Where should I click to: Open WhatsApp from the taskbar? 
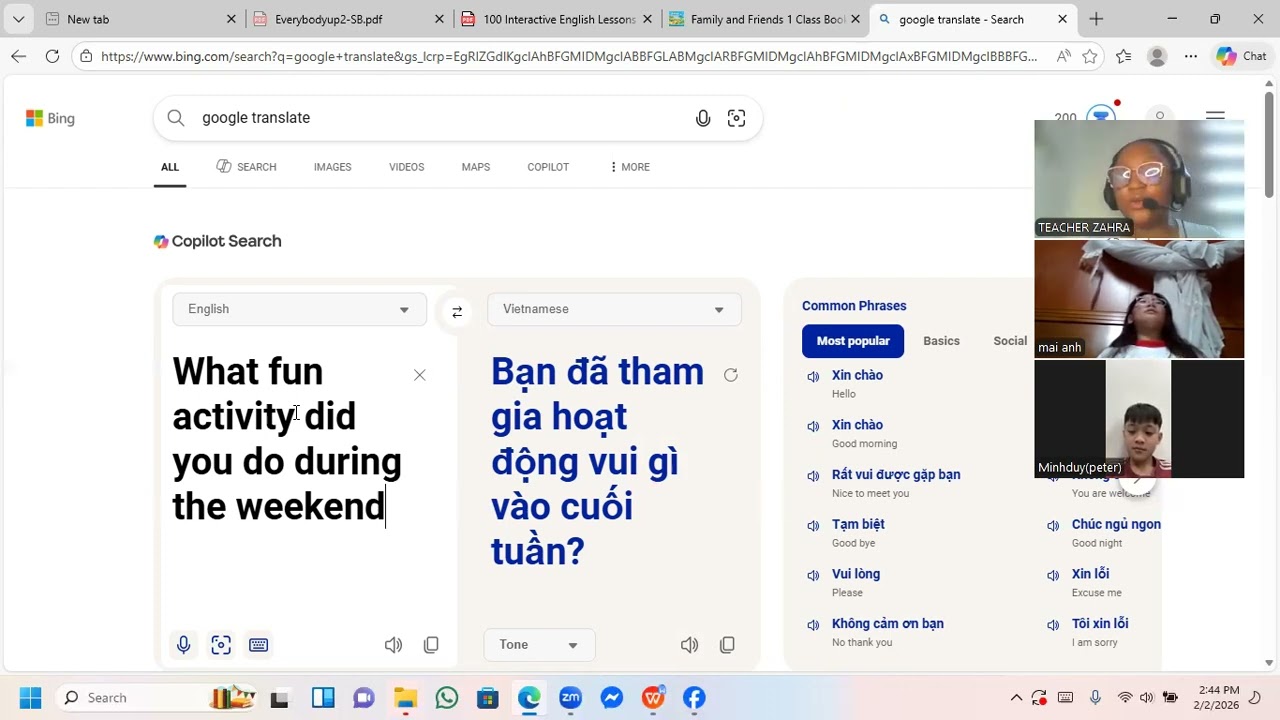pyautogui.click(x=447, y=698)
